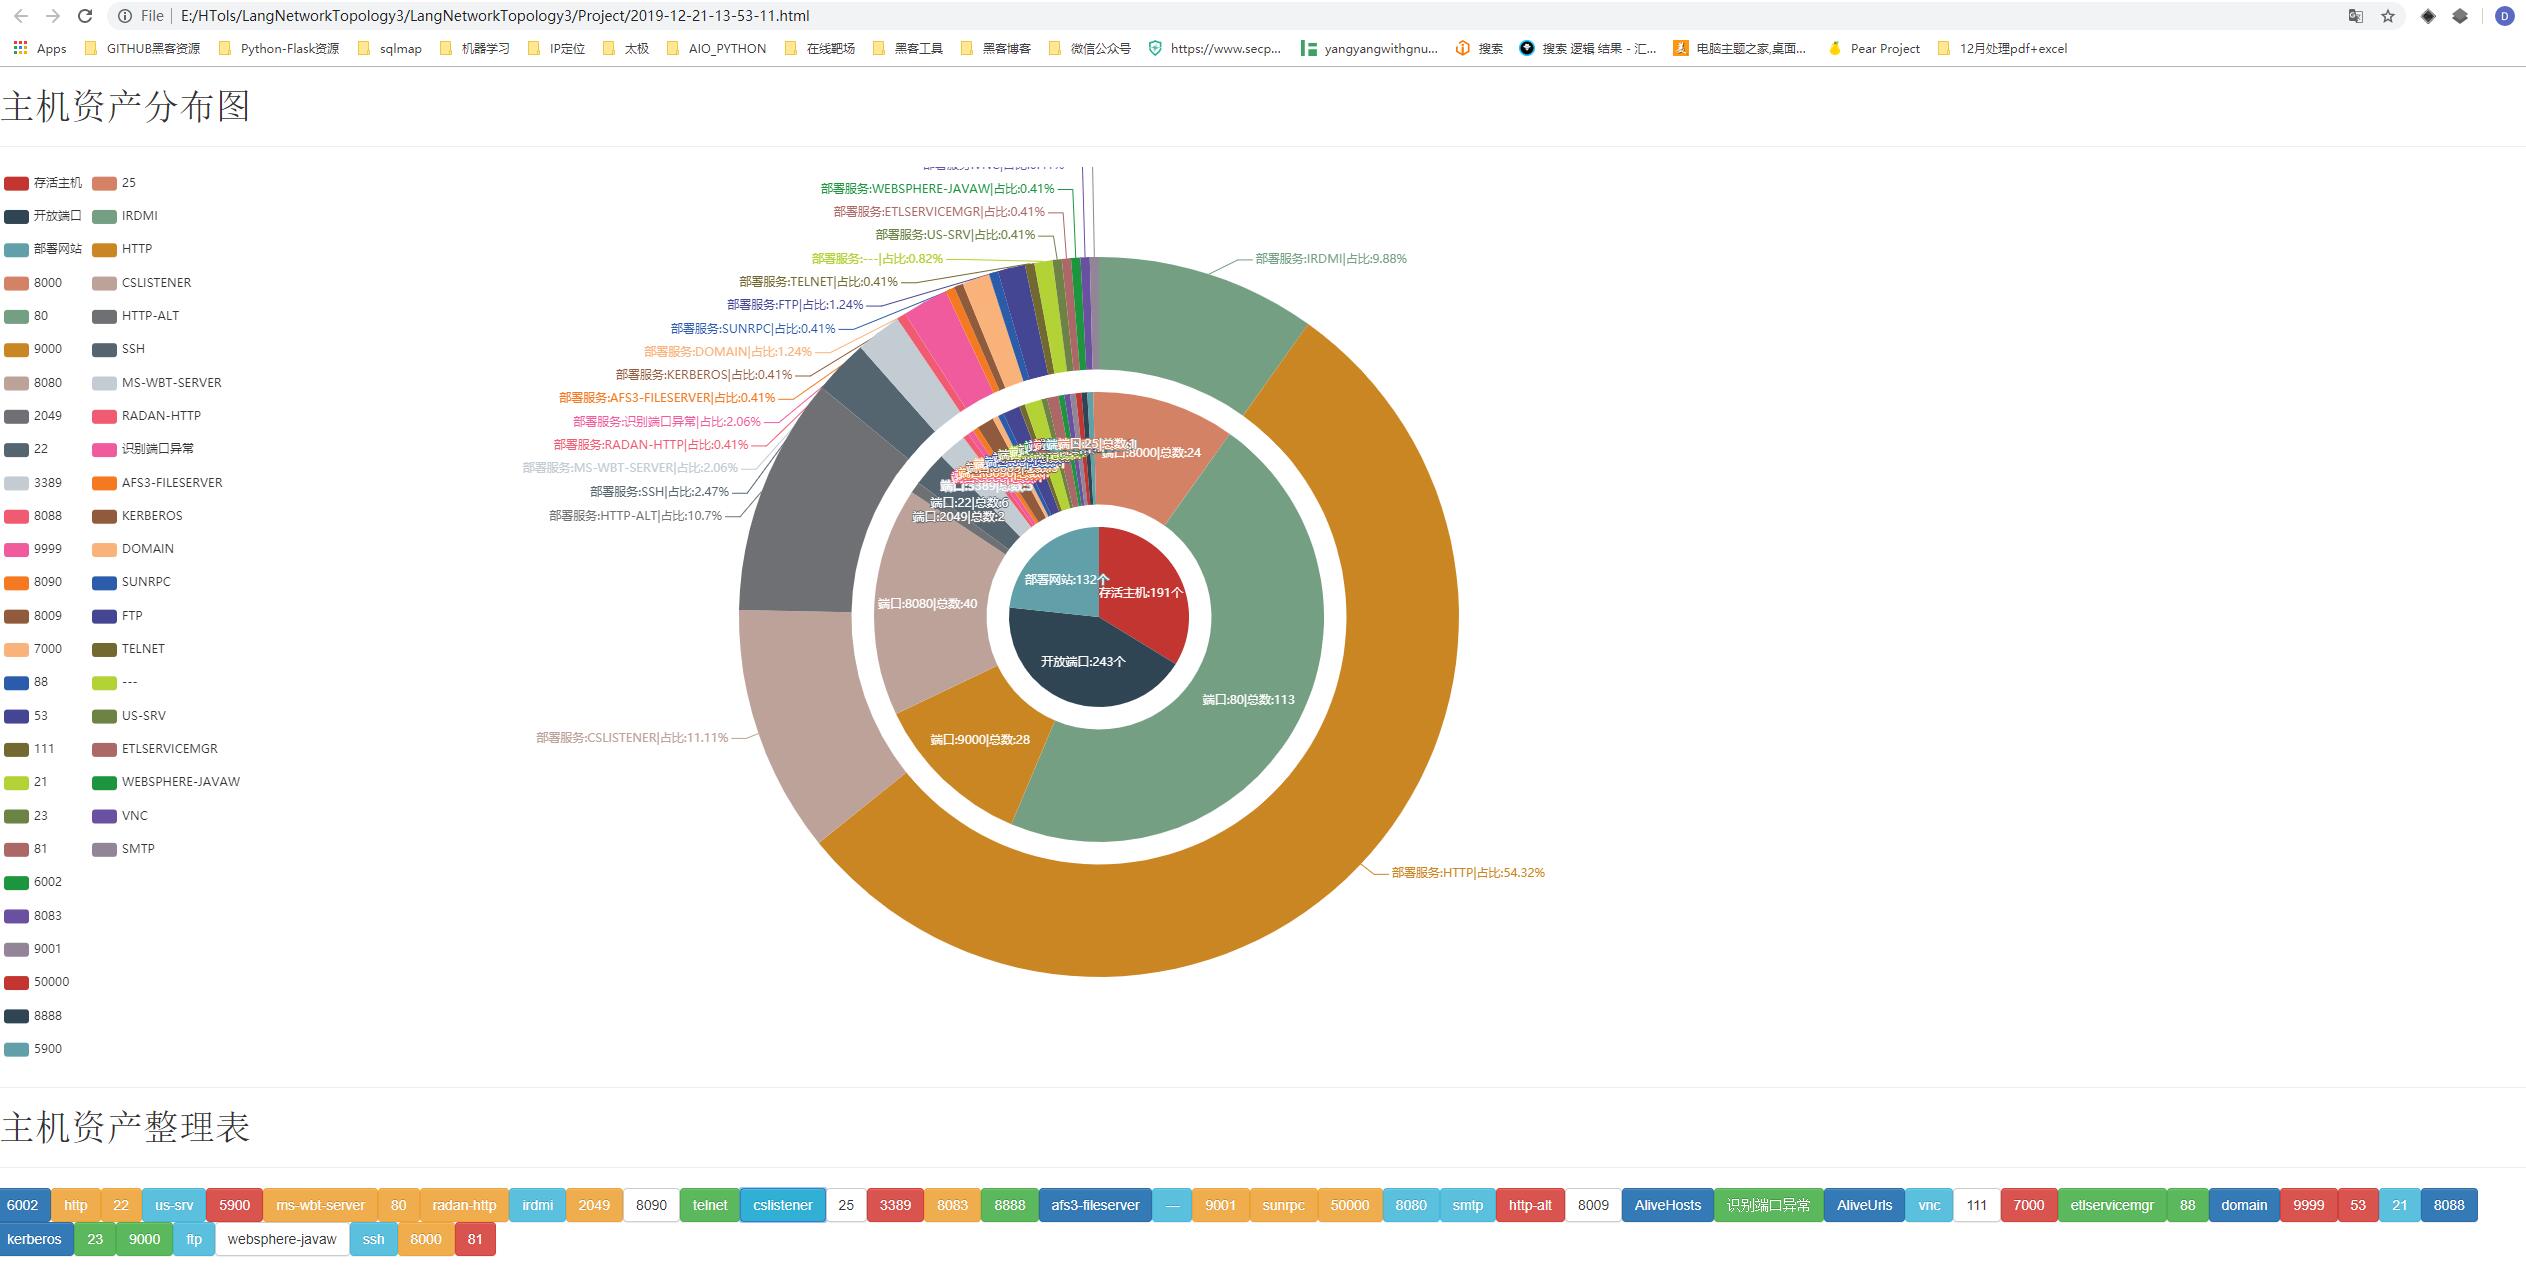Click the 8000 legend color swatch
The image size is (2526, 1275).
[x=16, y=283]
